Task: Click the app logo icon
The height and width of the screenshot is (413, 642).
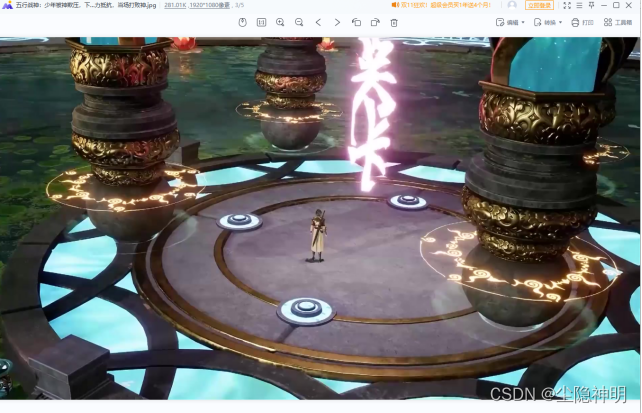Action: tap(7, 5)
